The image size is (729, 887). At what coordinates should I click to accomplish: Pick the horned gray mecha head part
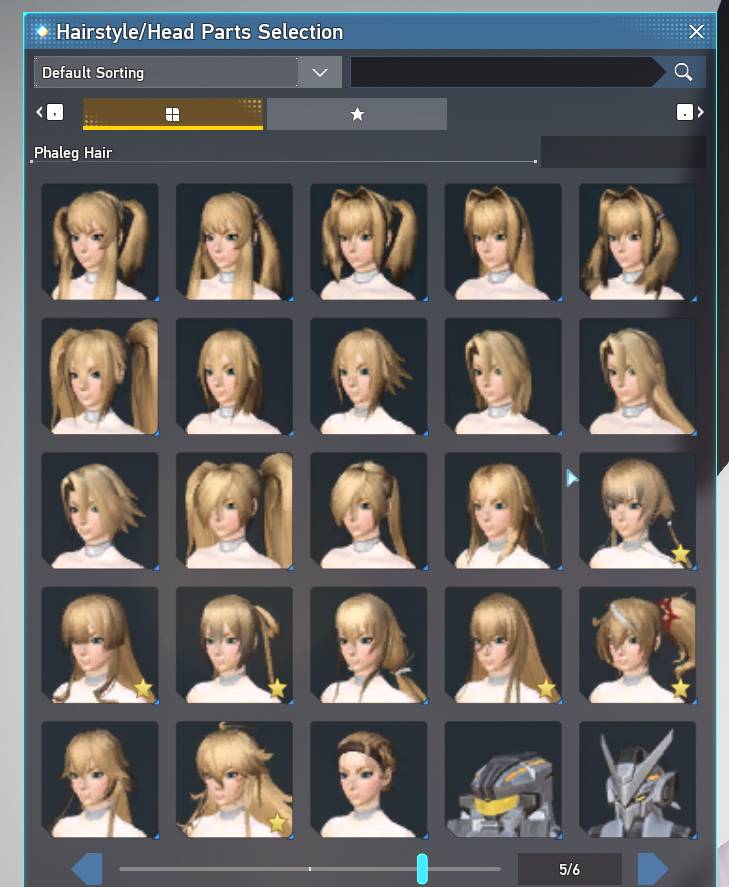pos(637,780)
